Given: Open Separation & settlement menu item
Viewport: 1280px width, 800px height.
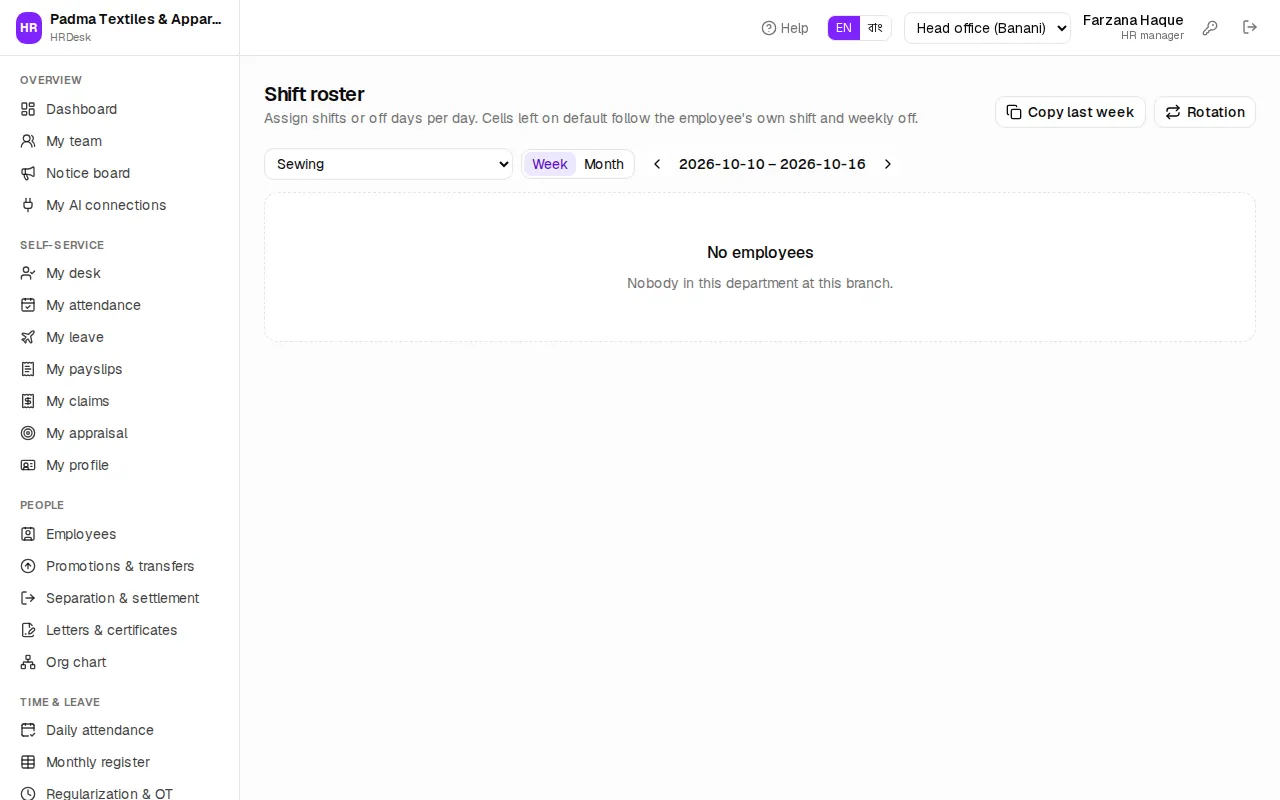Looking at the screenshot, I should coord(120,598).
